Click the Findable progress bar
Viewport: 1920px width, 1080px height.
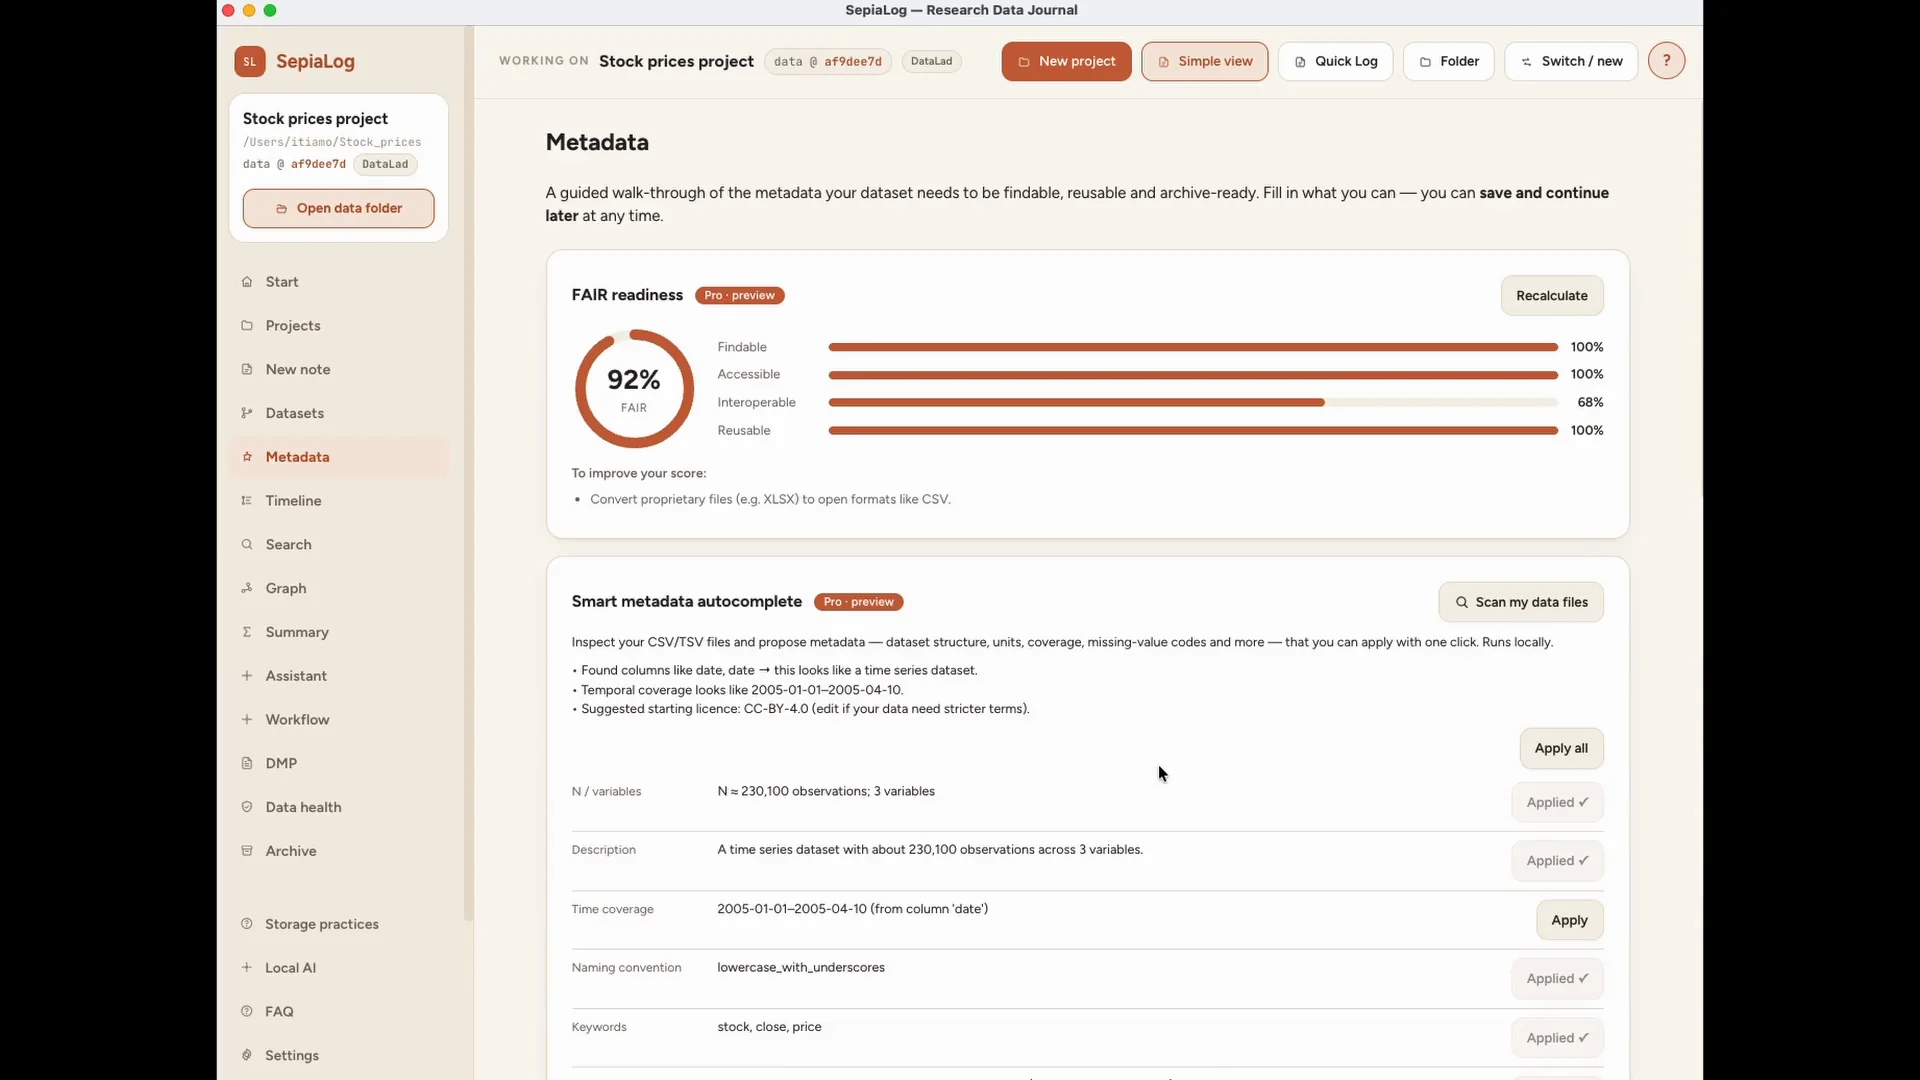tap(1193, 347)
